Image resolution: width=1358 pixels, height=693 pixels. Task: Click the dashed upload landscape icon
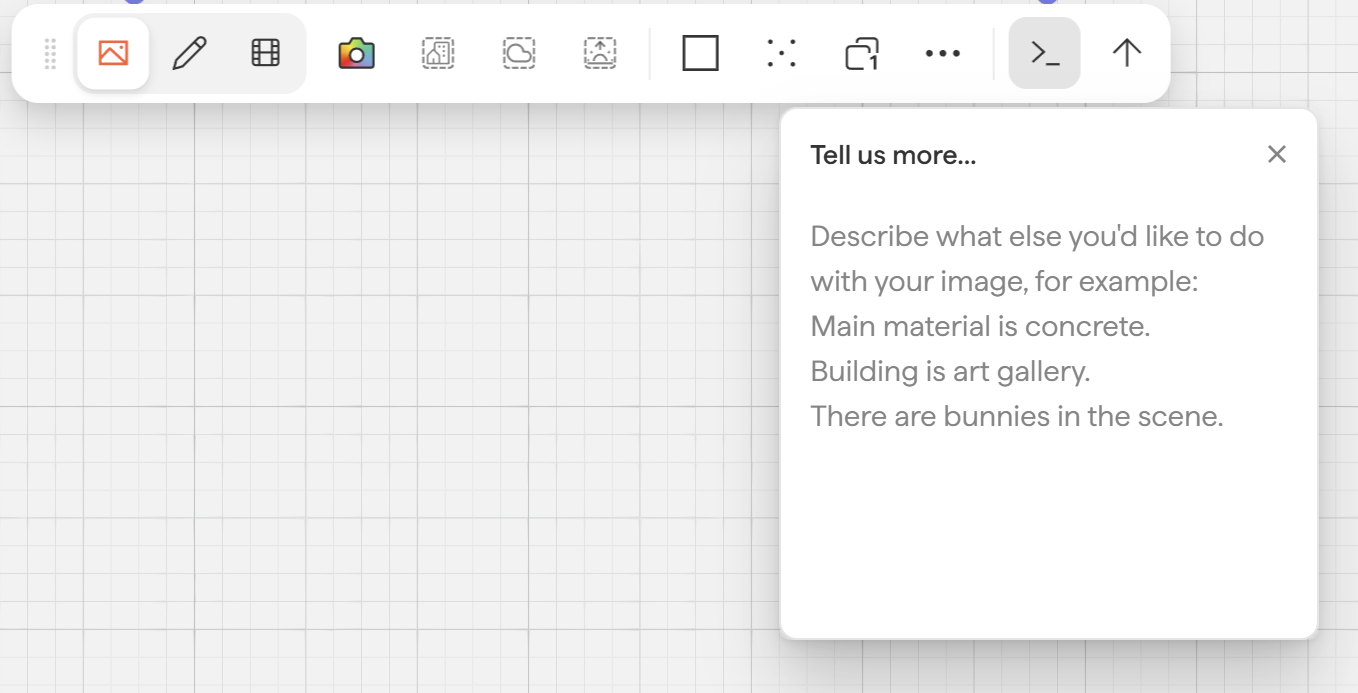click(600, 53)
